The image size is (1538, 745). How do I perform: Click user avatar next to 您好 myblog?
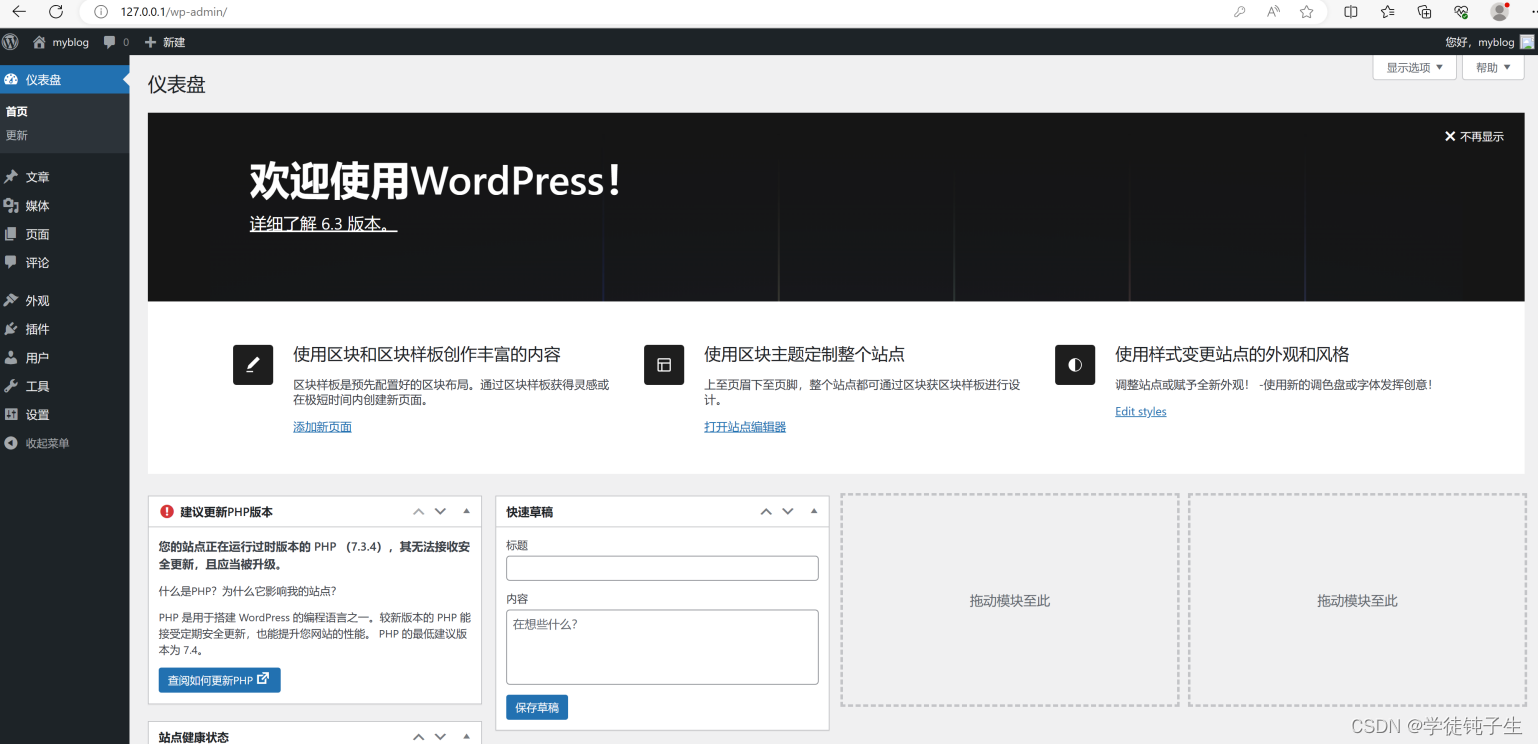pyautogui.click(x=1527, y=42)
